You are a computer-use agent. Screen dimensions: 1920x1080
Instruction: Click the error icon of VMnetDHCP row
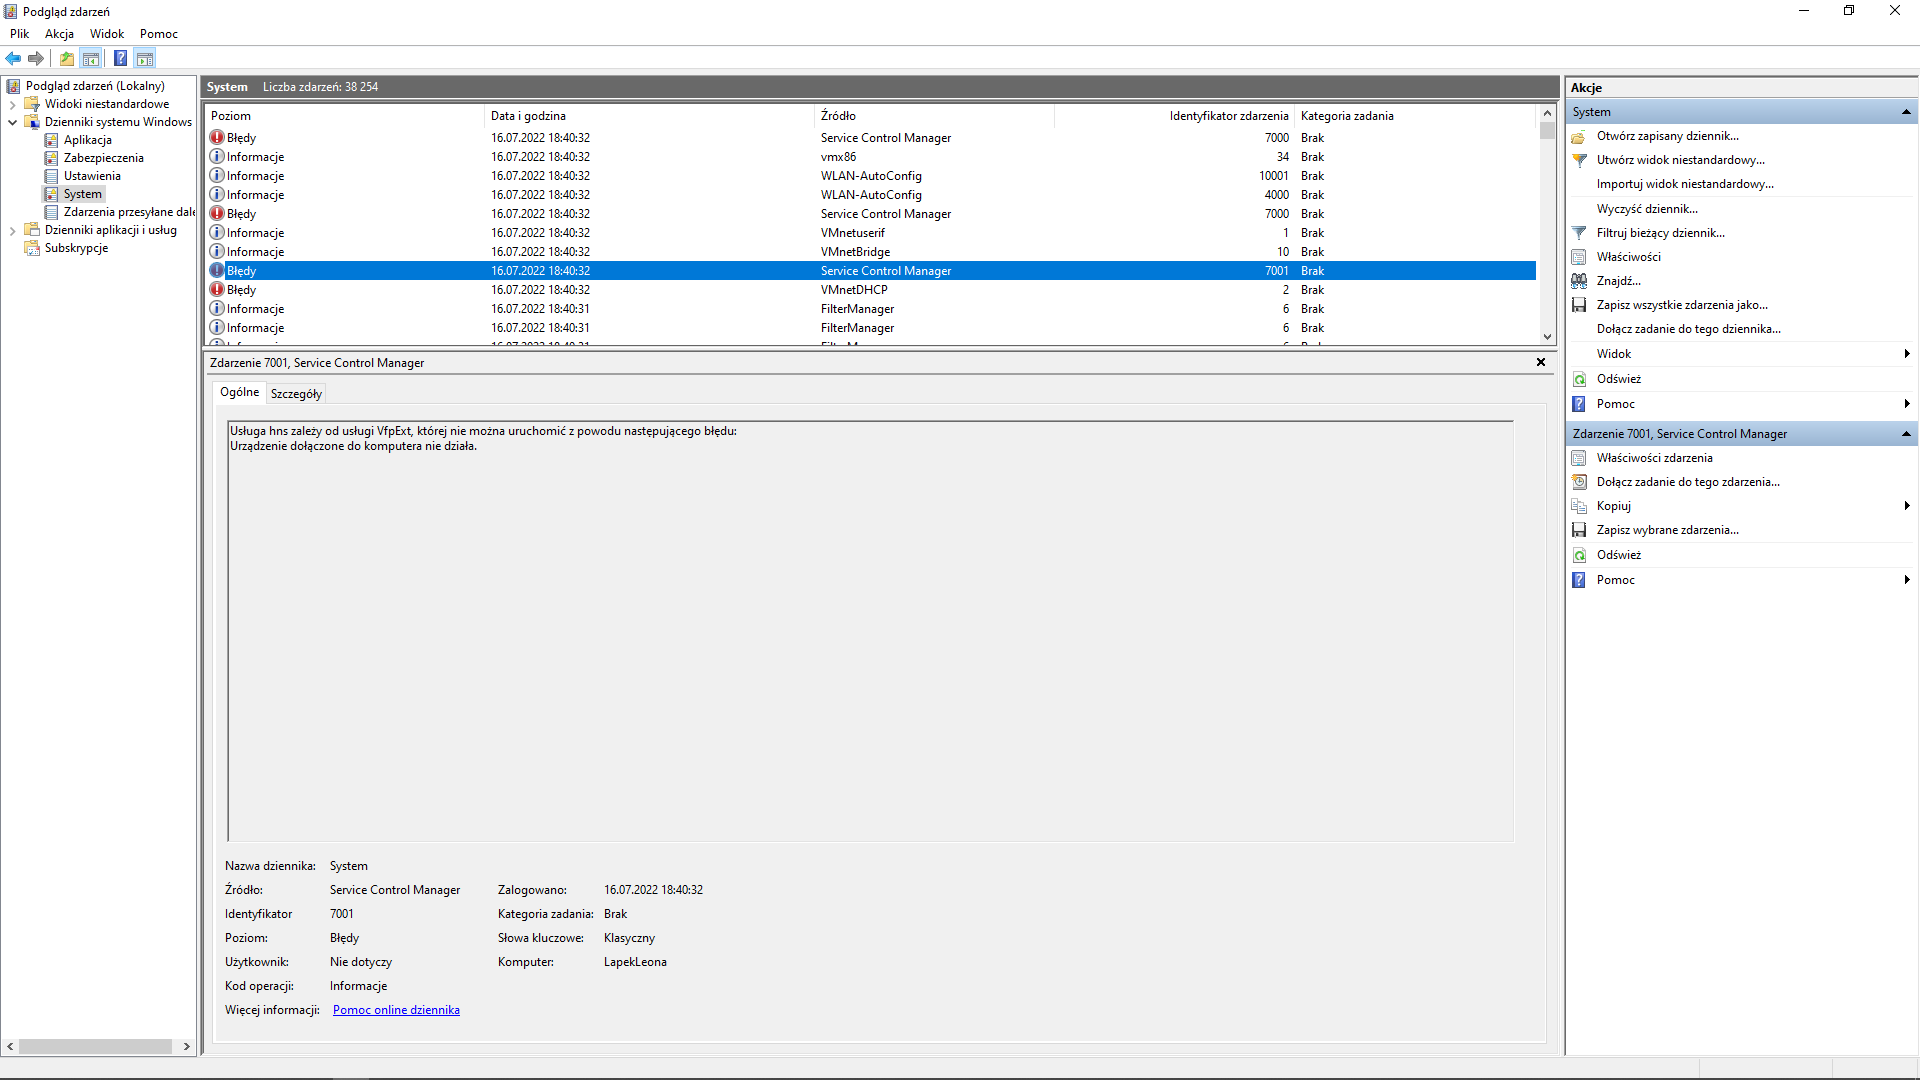pos(217,290)
